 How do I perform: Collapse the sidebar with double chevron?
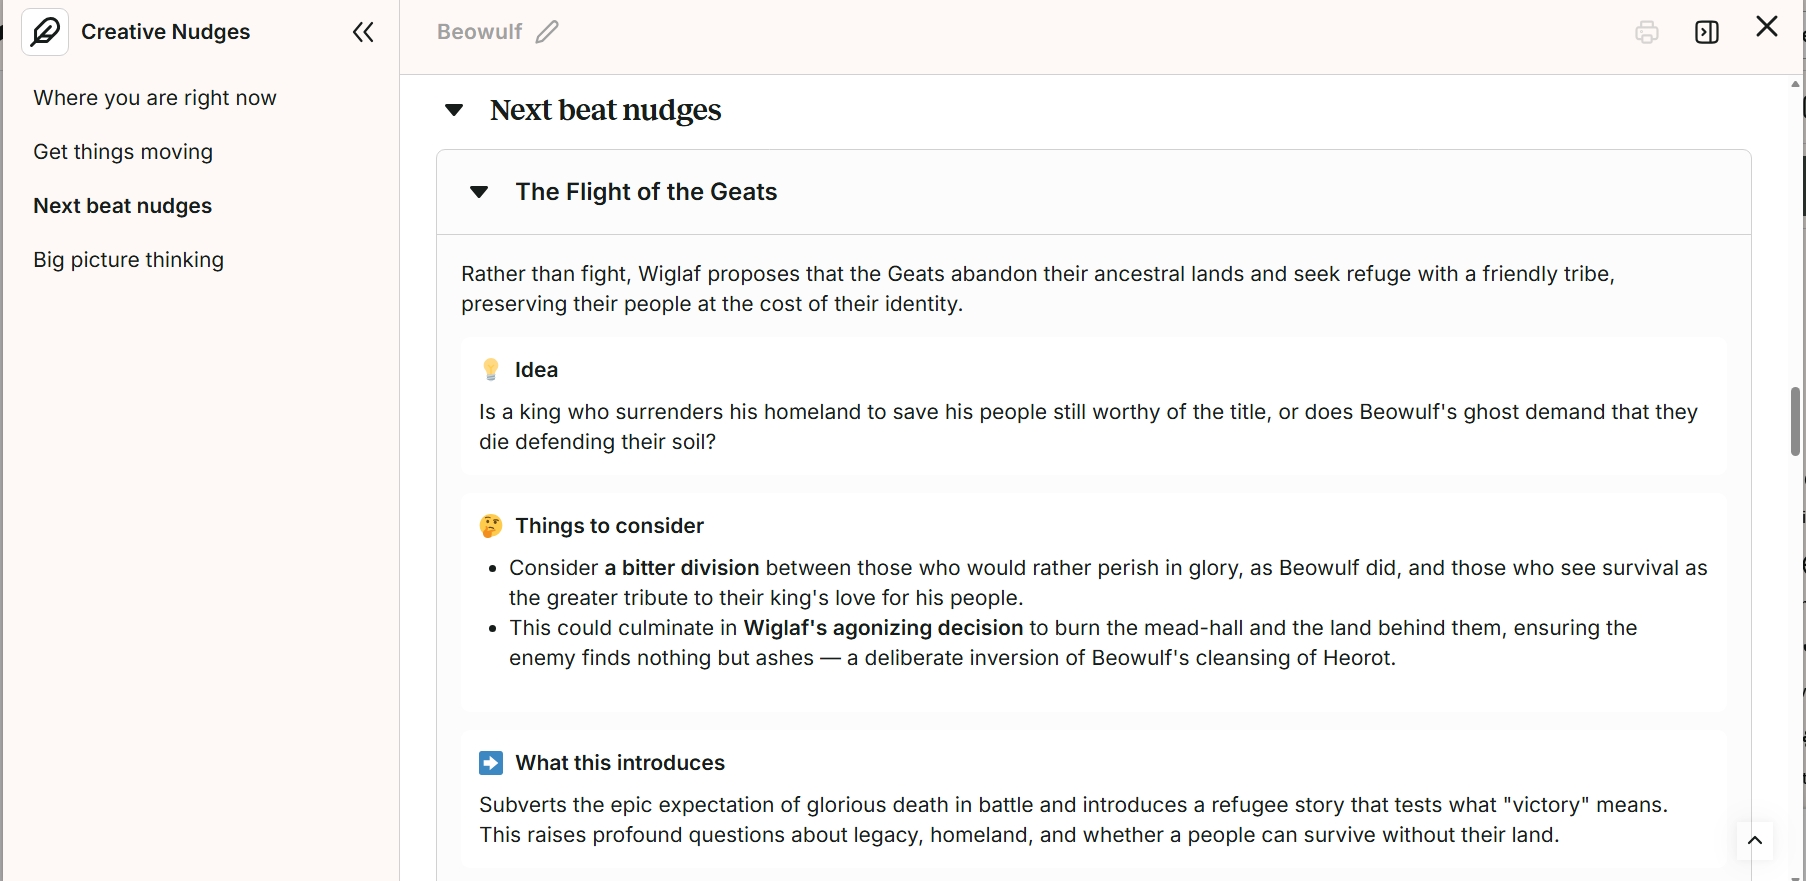(x=363, y=33)
